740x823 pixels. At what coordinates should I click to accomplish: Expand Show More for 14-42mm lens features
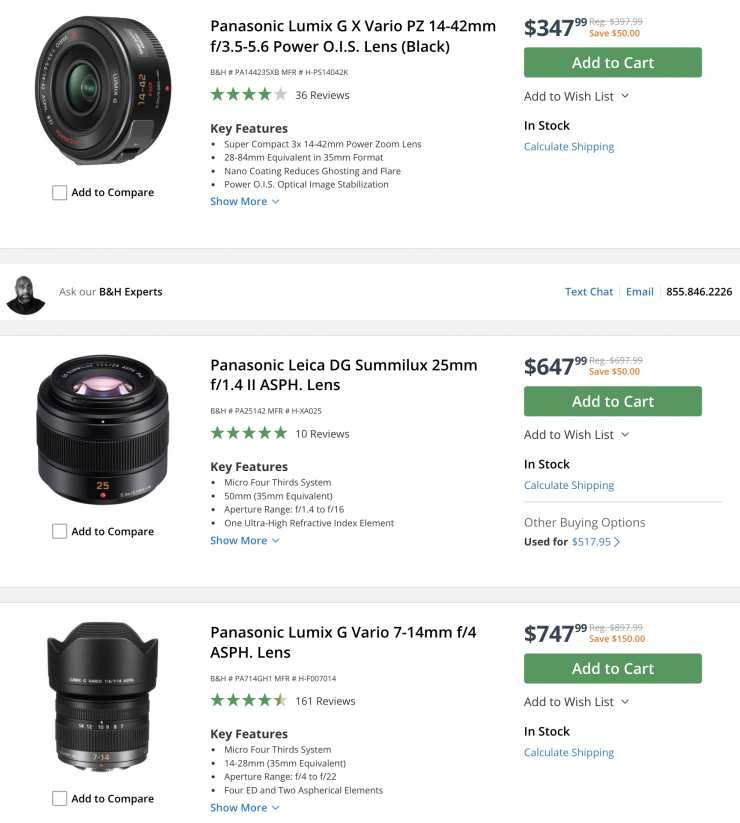click(x=244, y=201)
